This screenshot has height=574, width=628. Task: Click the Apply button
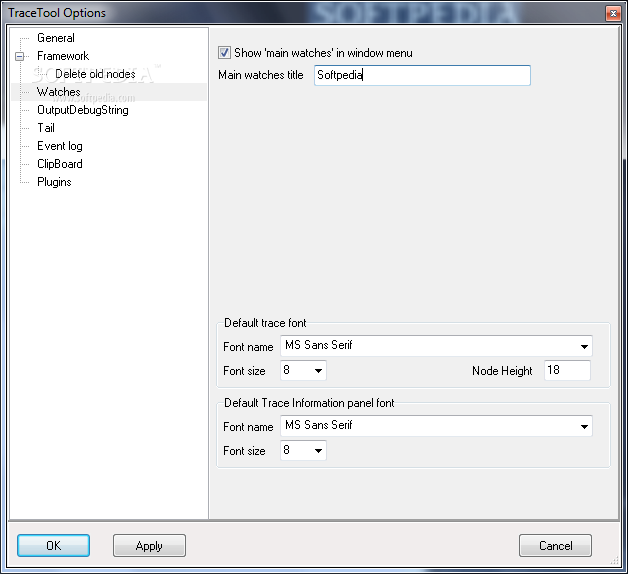point(149,546)
